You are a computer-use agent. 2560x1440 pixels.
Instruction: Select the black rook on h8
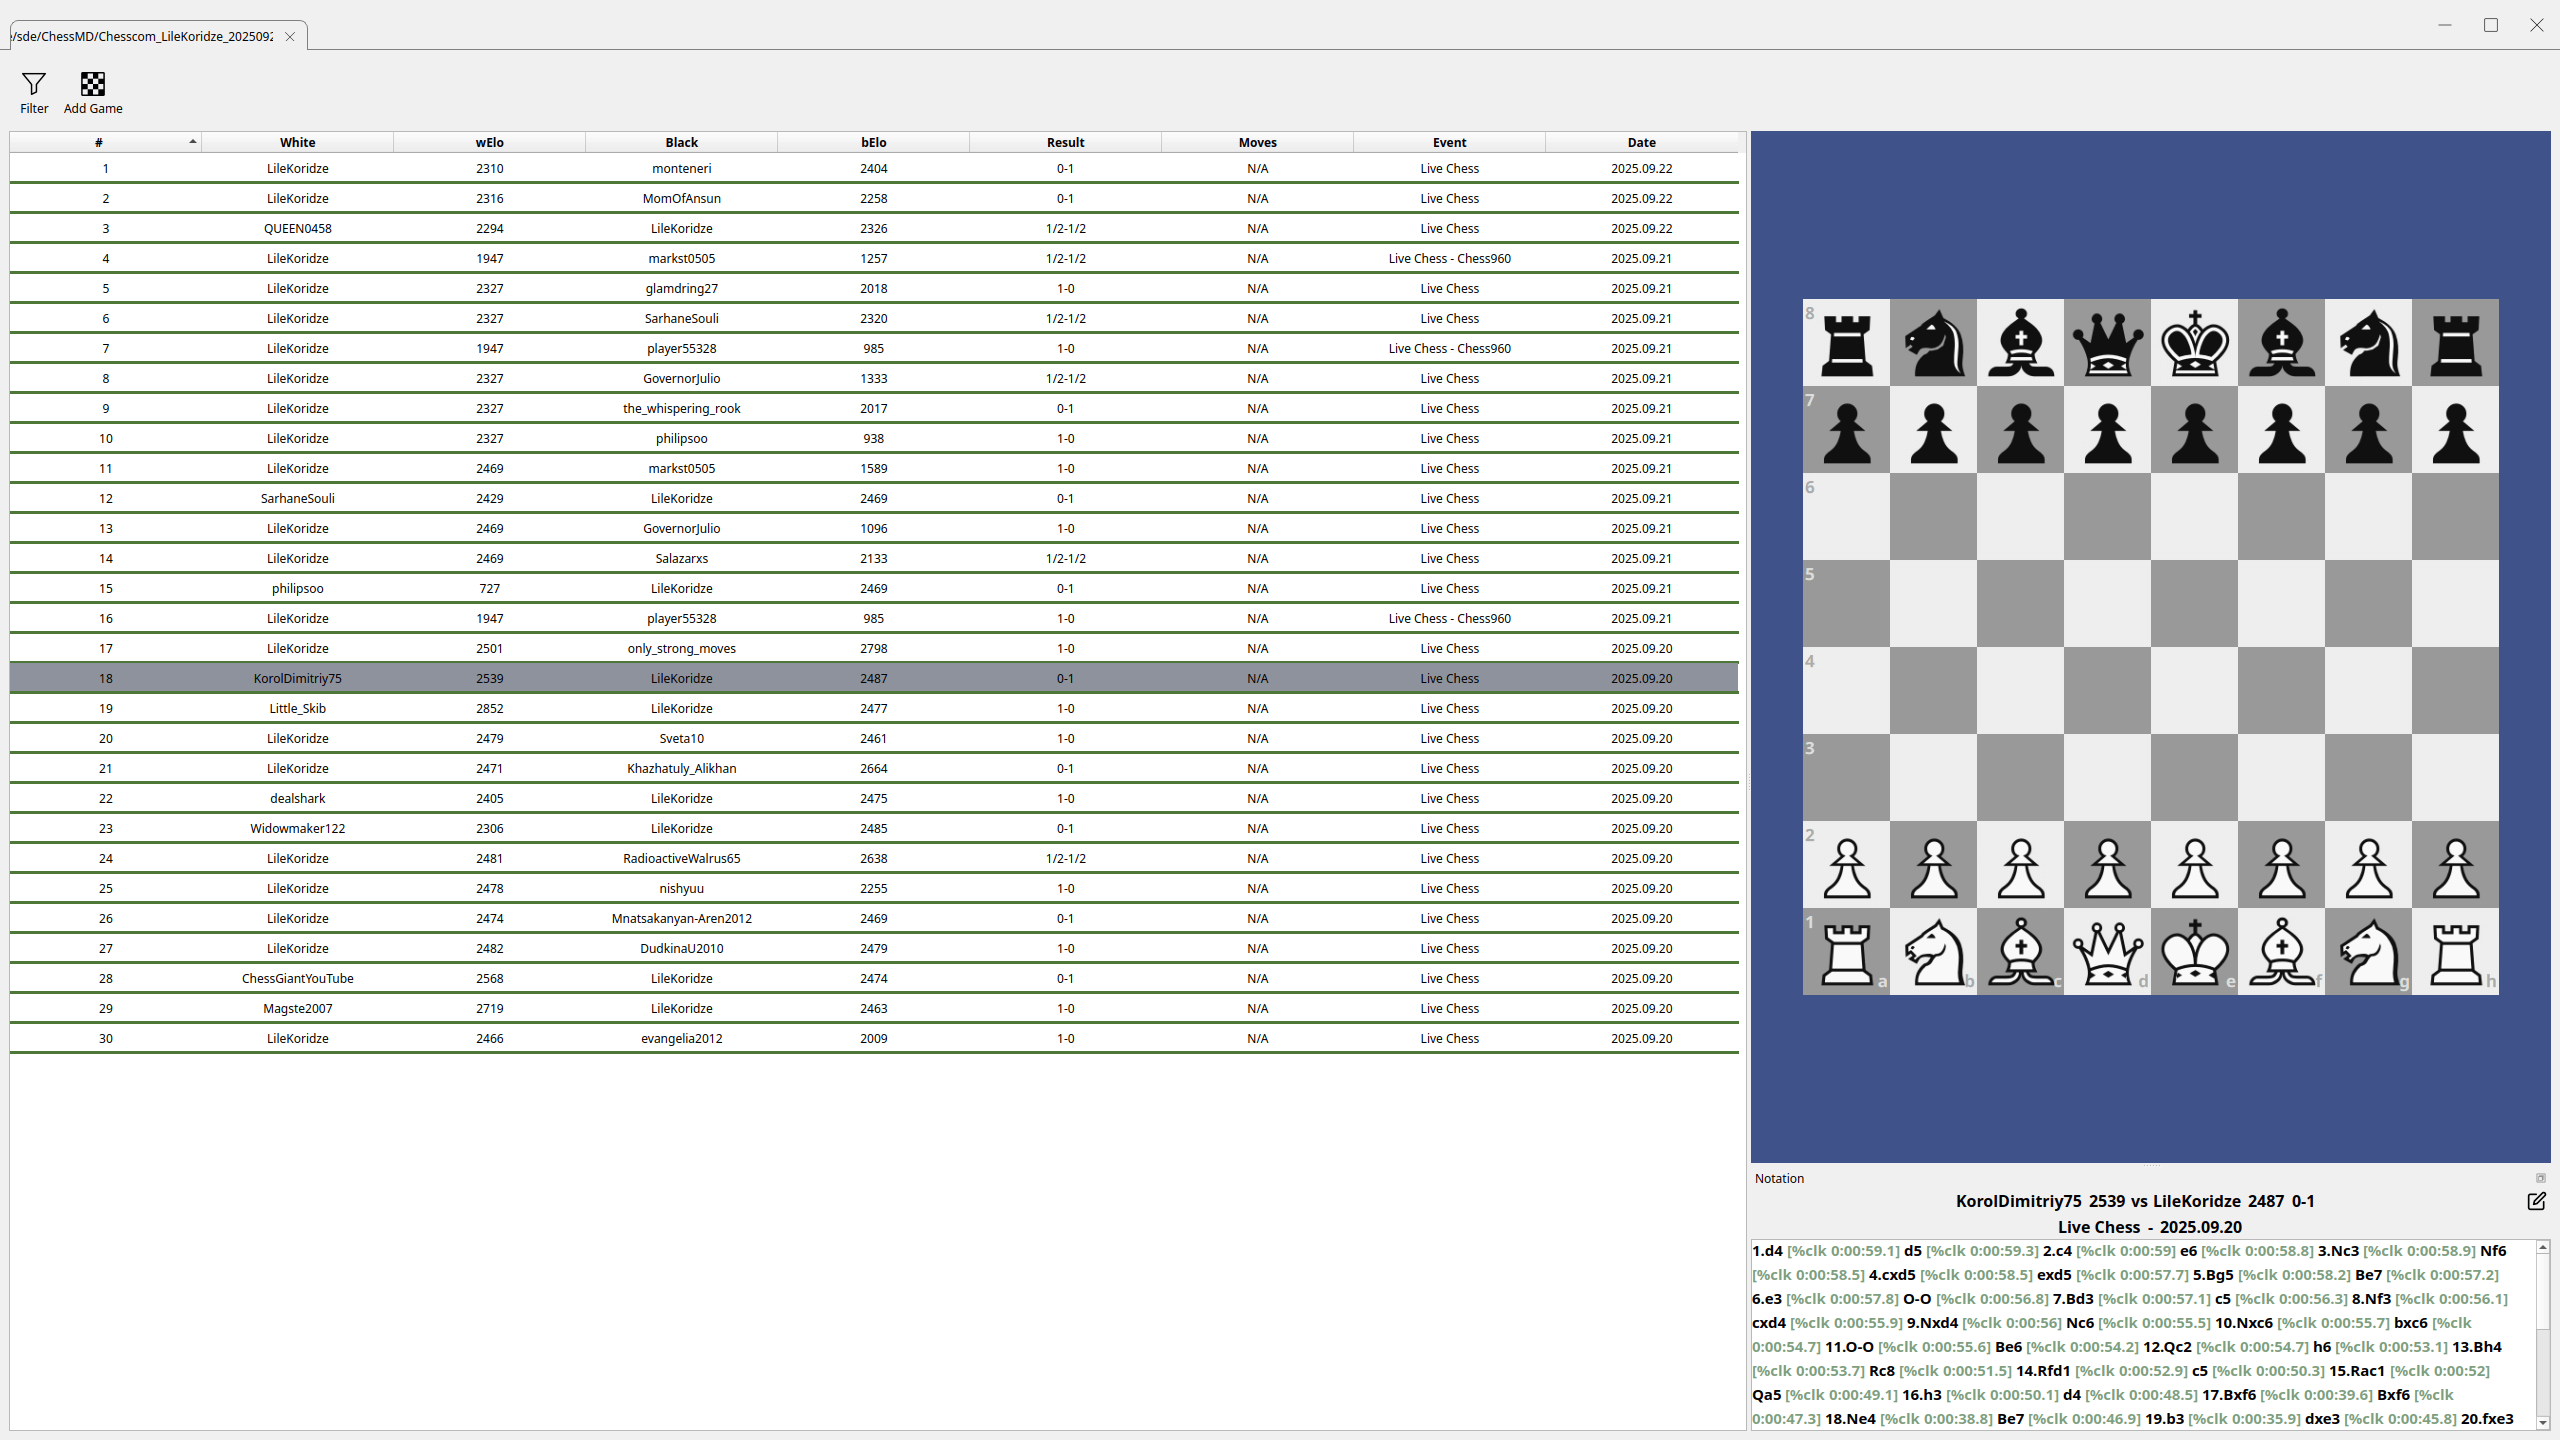click(x=2455, y=342)
